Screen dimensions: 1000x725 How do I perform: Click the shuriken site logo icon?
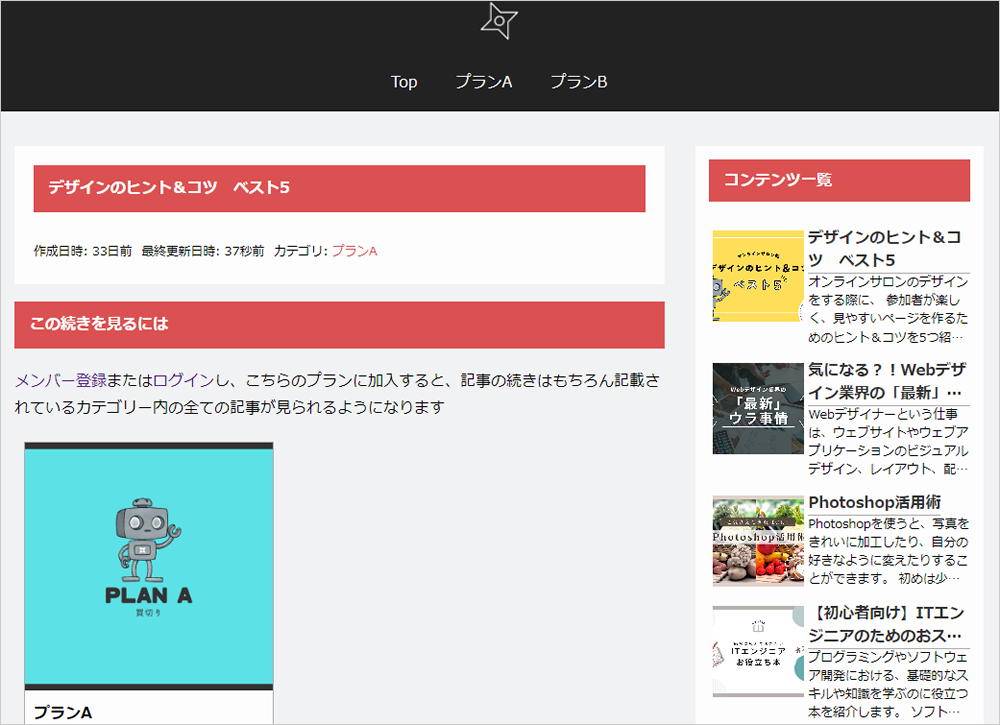coord(499,21)
